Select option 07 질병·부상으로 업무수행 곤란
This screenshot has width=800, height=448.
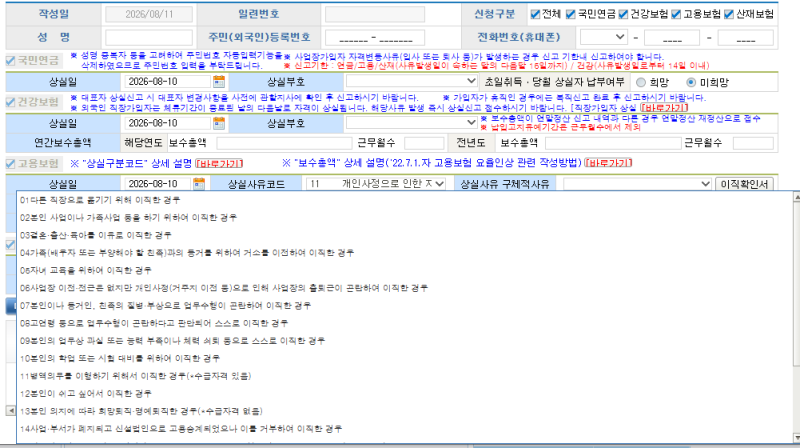coord(404,306)
